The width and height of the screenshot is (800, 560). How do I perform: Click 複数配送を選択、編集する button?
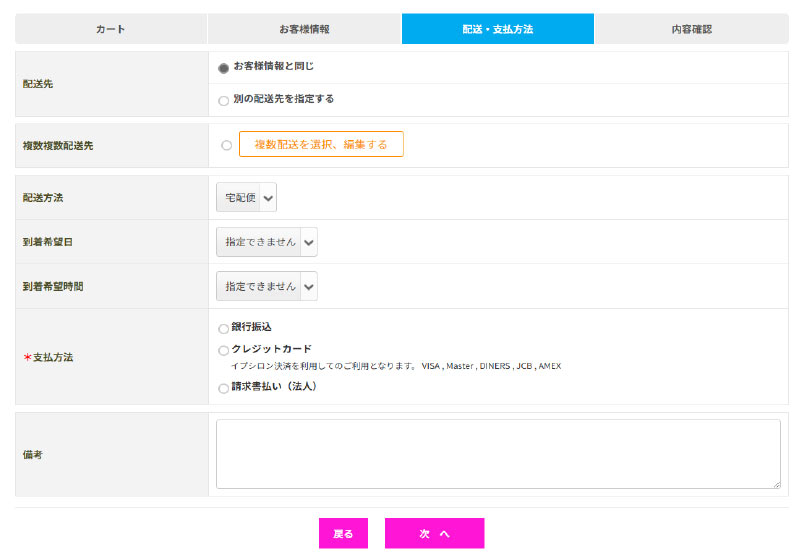coord(321,144)
